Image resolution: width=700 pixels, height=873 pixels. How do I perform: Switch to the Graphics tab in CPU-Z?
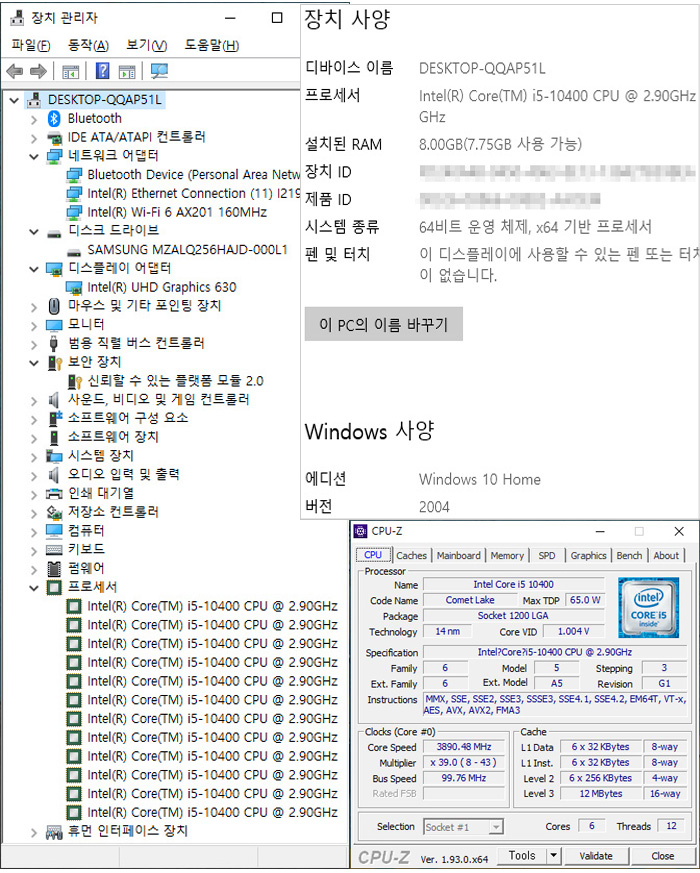click(x=588, y=556)
